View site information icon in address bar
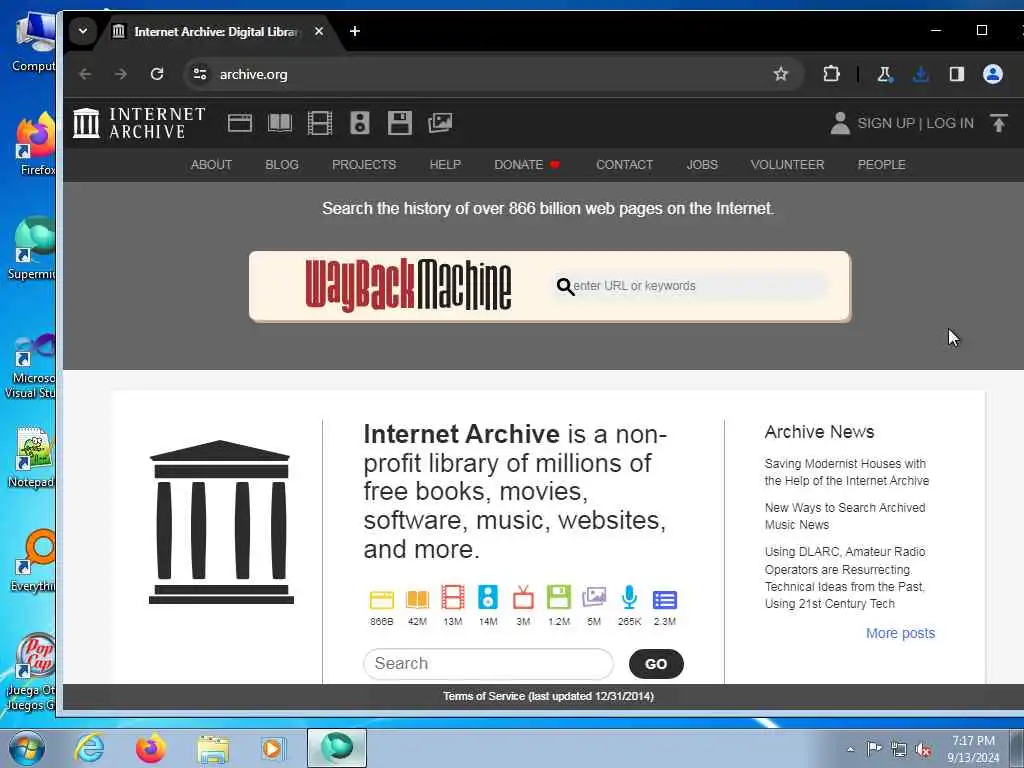 point(200,74)
